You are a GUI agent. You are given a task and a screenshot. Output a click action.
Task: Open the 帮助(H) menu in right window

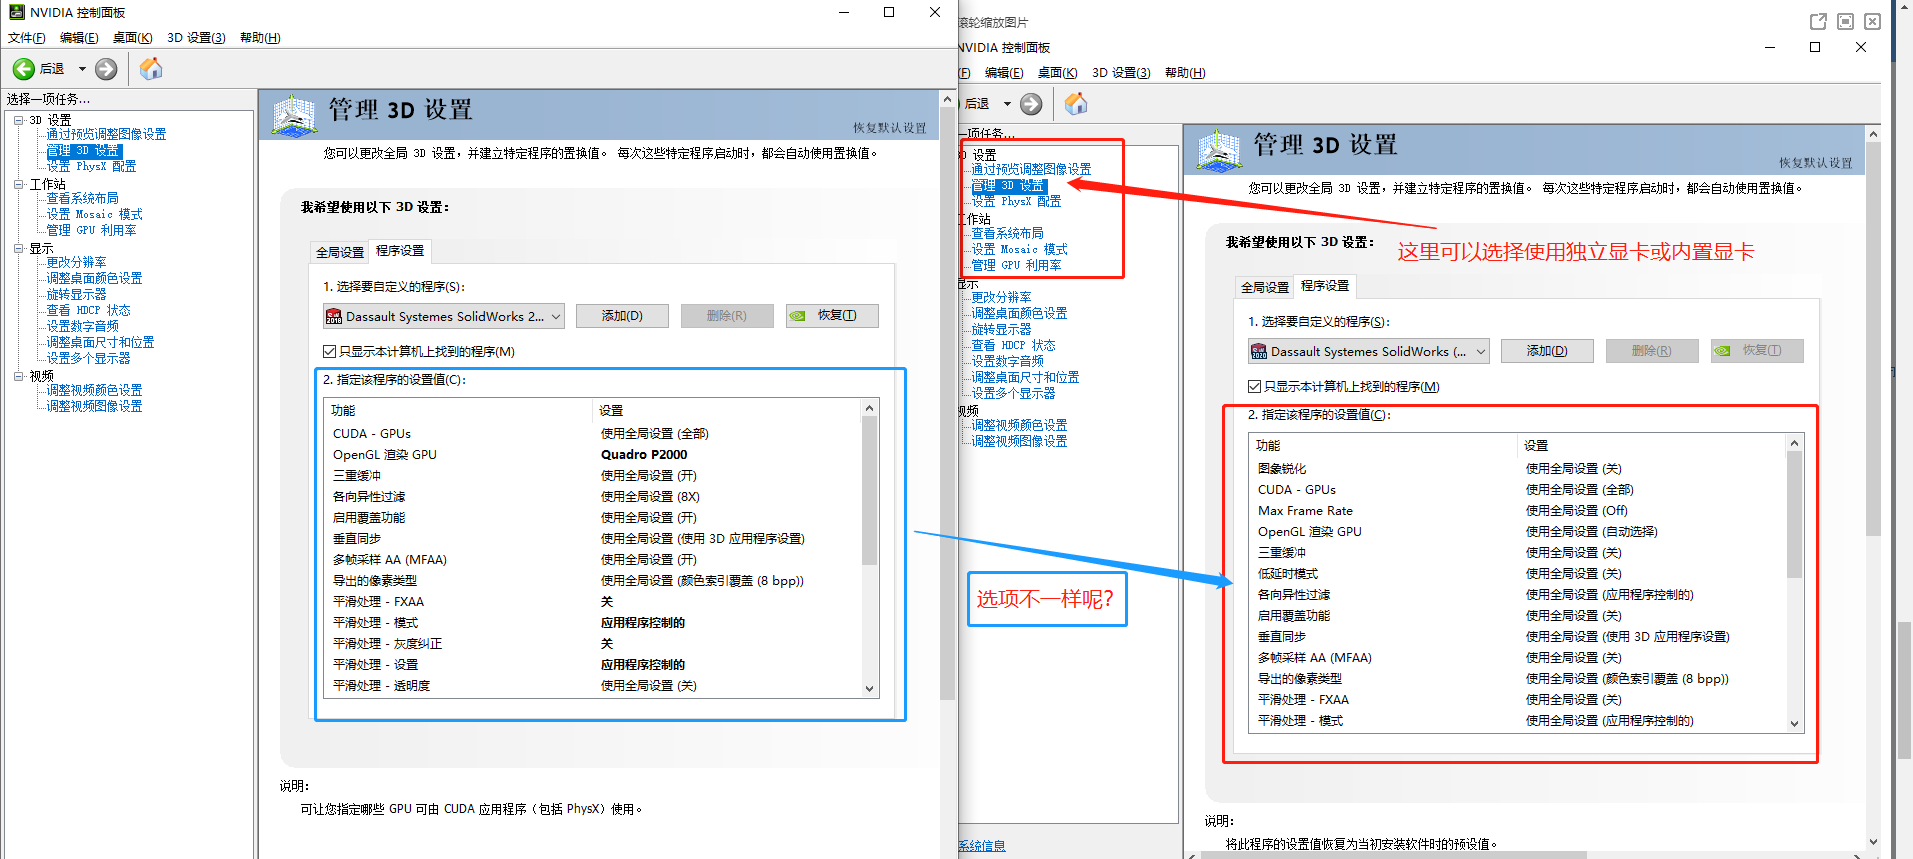pos(1185,73)
